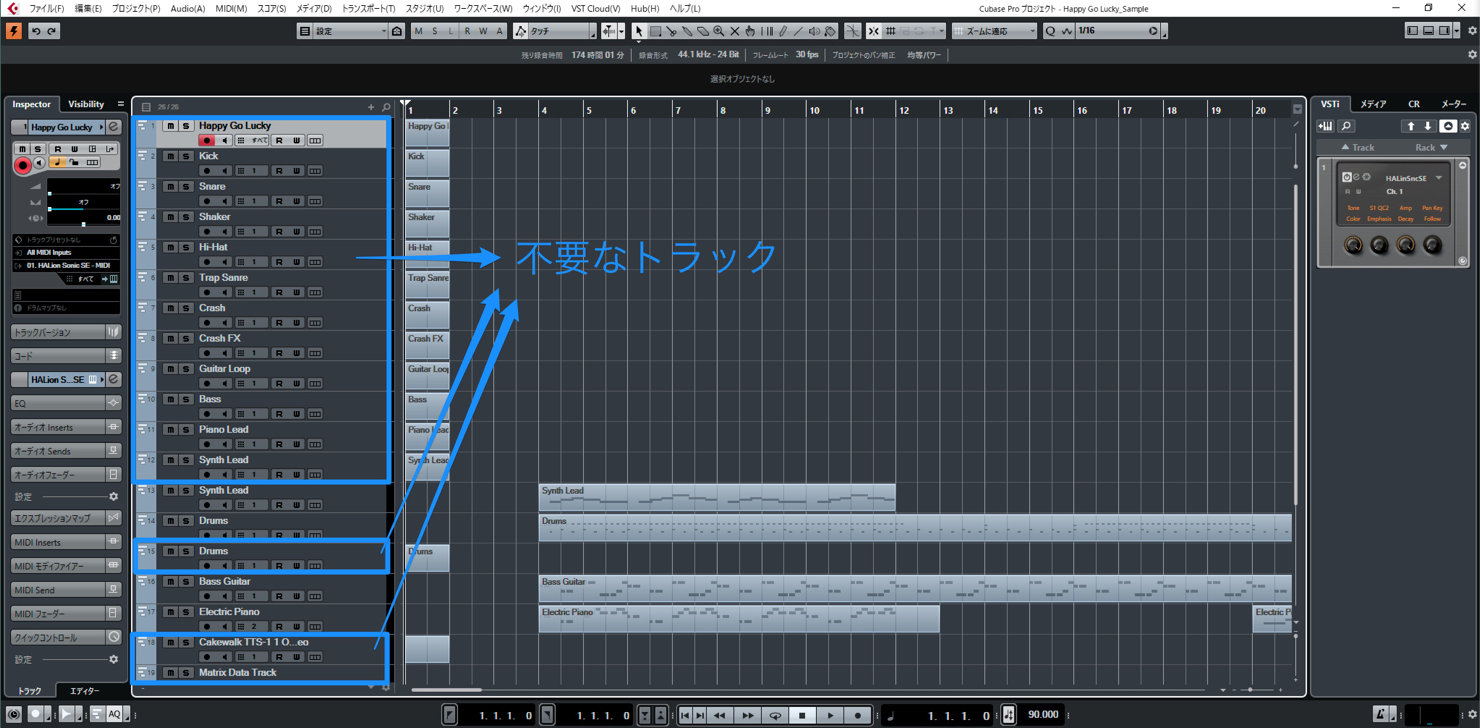Click the HALinSncSE instrument name
Viewport: 1480px width, 728px height.
(x=1405, y=178)
